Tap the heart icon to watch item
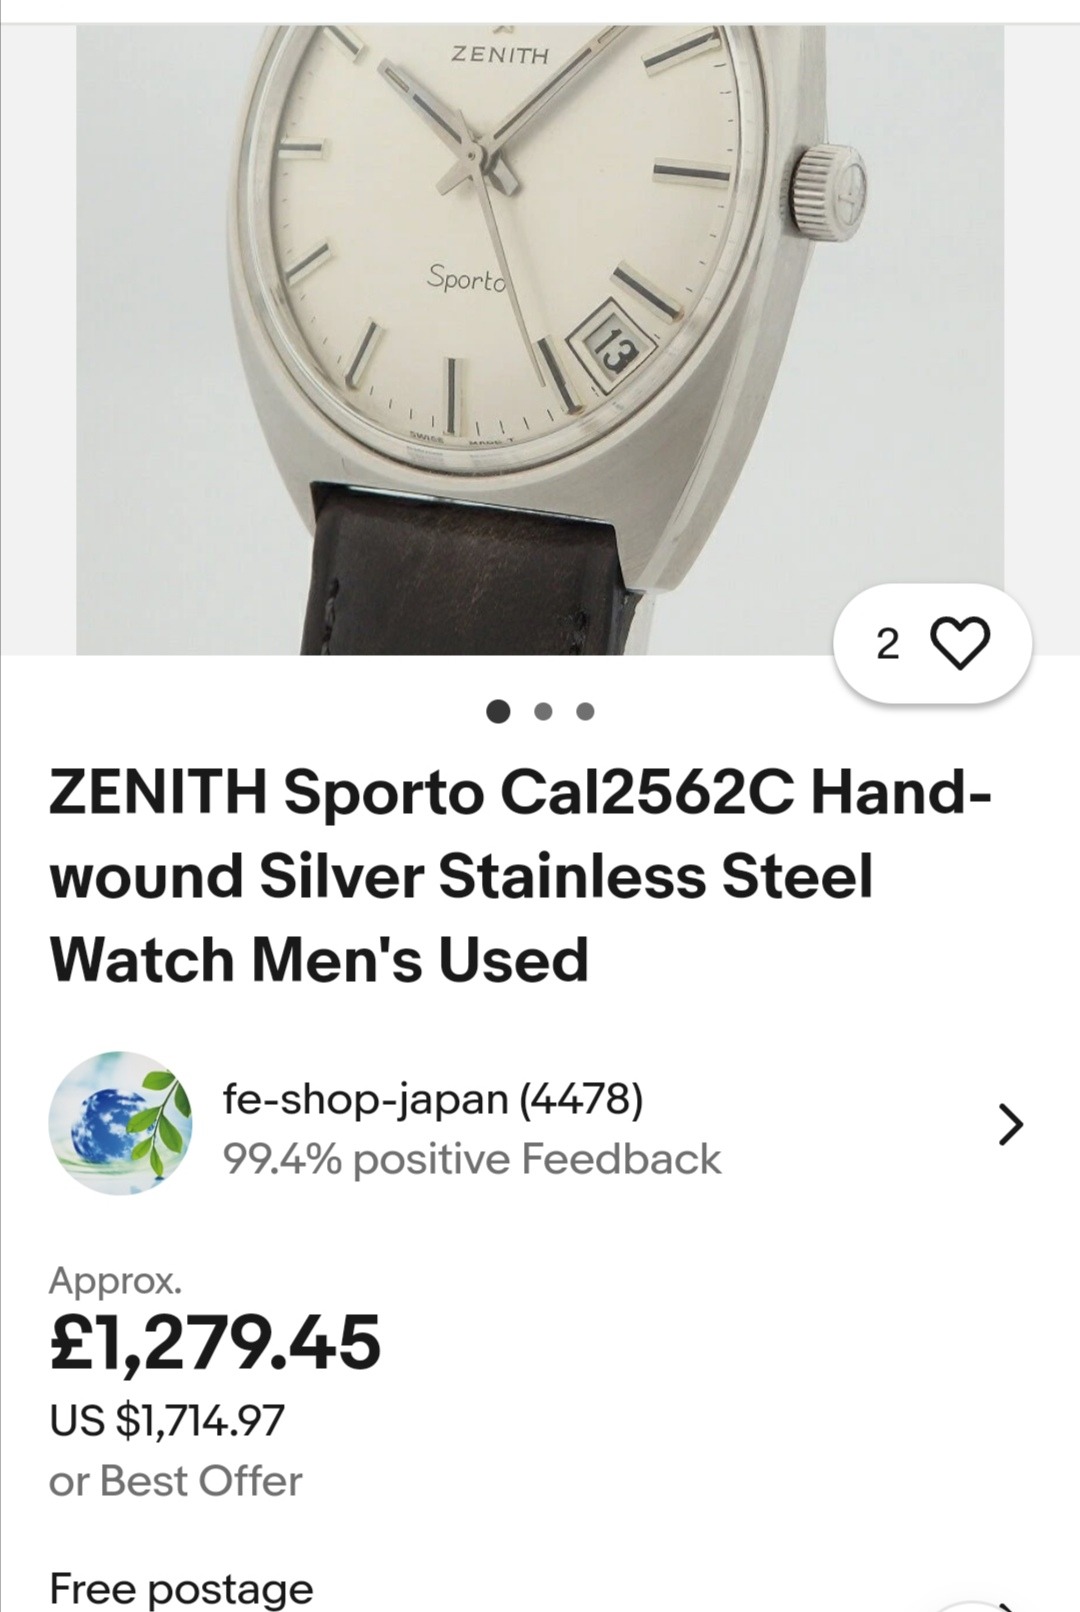This screenshot has height=1612, width=1080. click(x=960, y=643)
